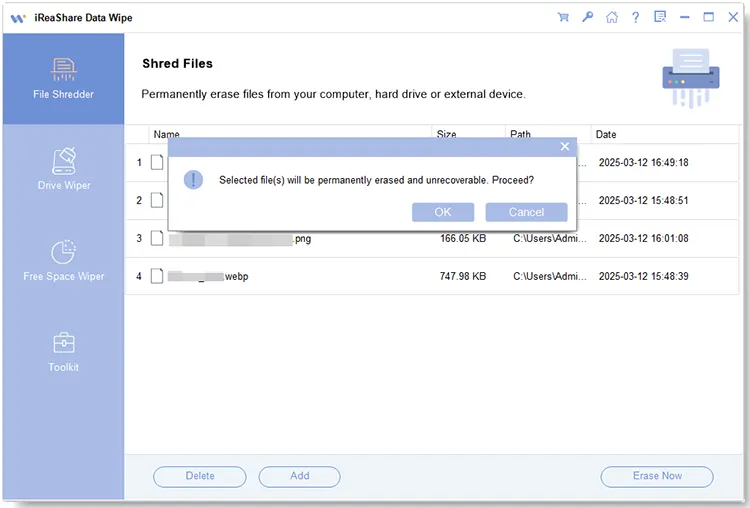Cancel the erase confirmation dialog
Screen dimensions: 750x508
(x=526, y=212)
